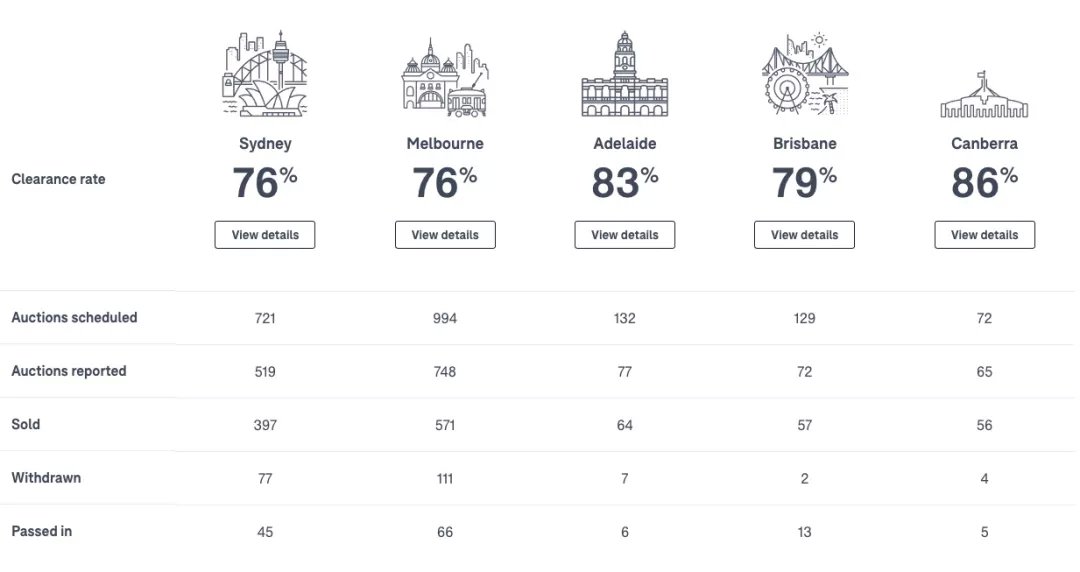
Task: Click the Passed in row label
Action: [x=41, y=531]
